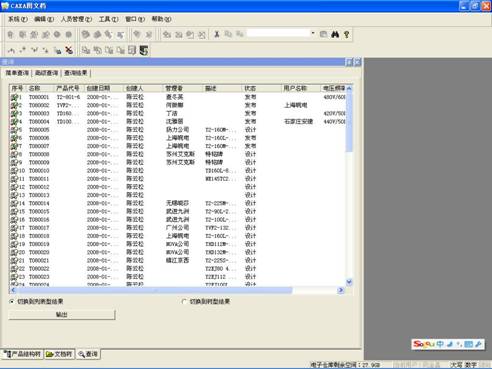Select 切换到树型结果 radio button
The image size is (492, 369).
[x=184, y=301]
